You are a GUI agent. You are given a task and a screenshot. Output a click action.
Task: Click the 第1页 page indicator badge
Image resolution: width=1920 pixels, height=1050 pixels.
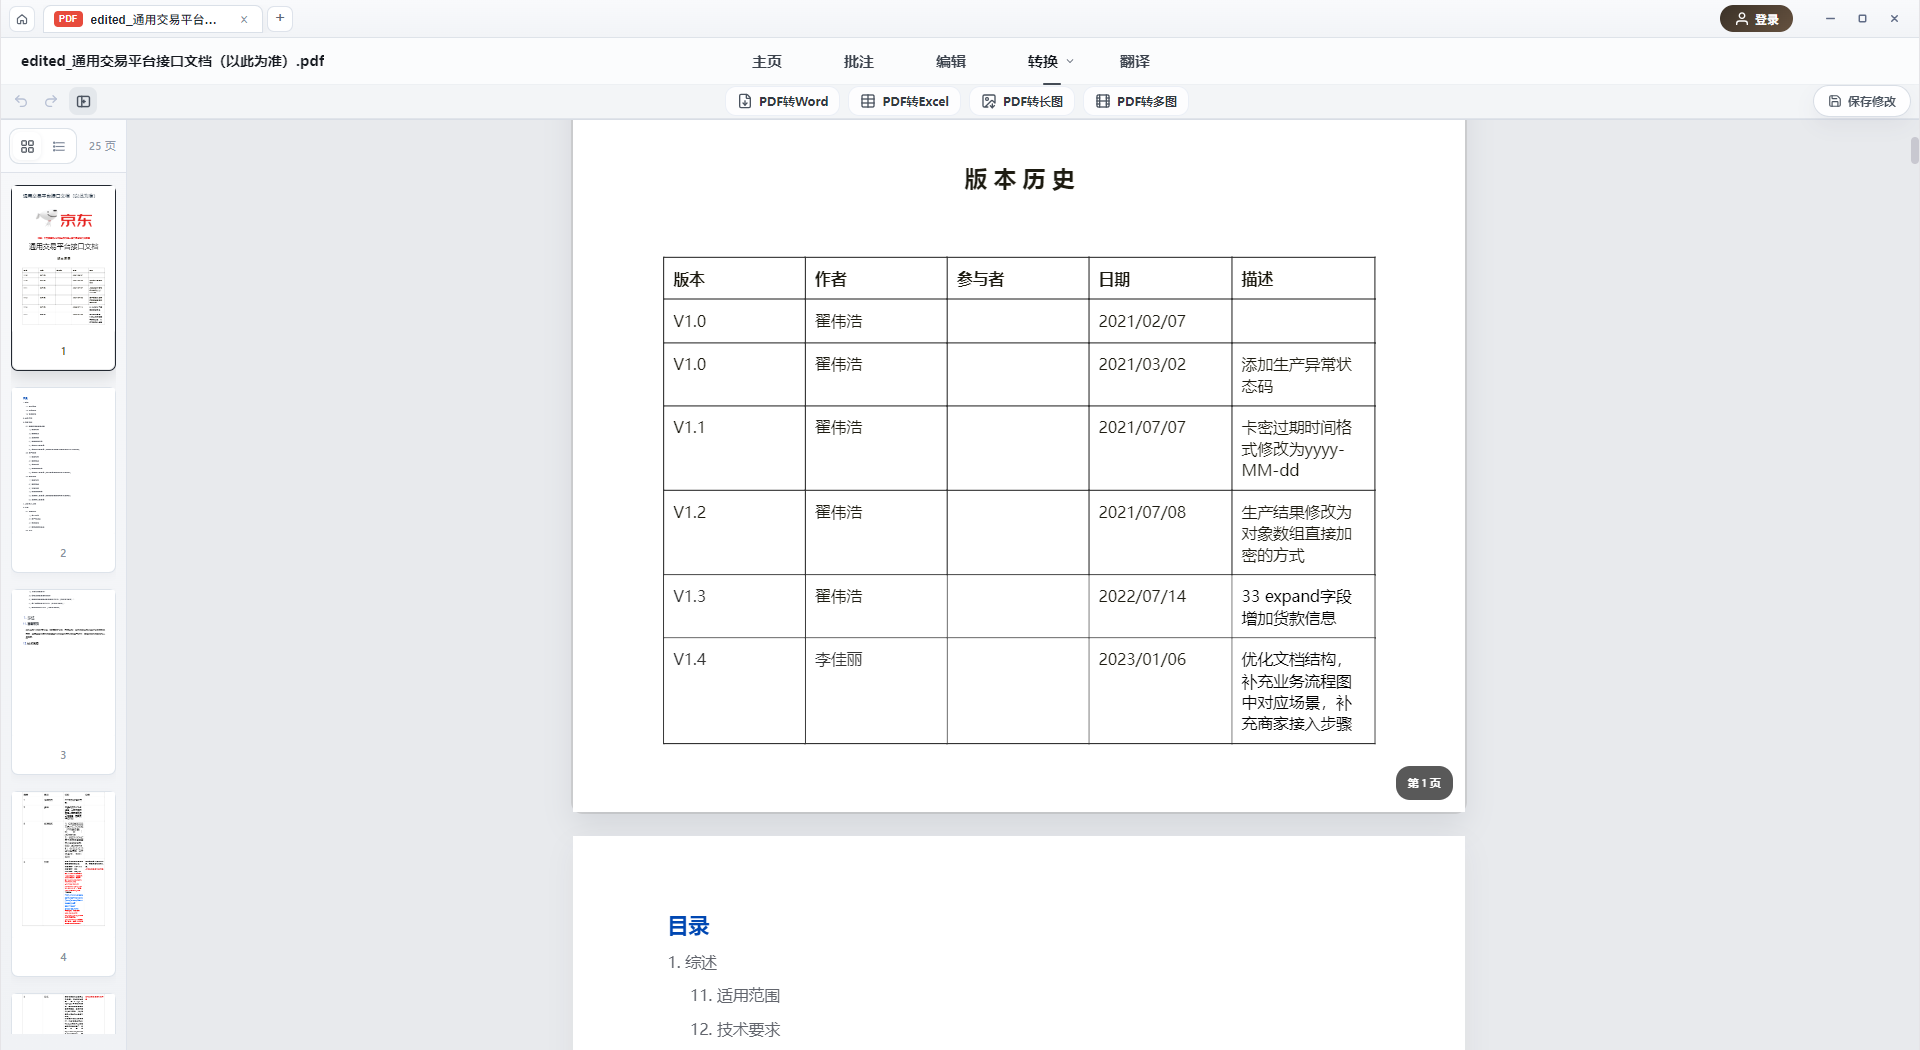pyautogui.click(x=1424, y=783)
